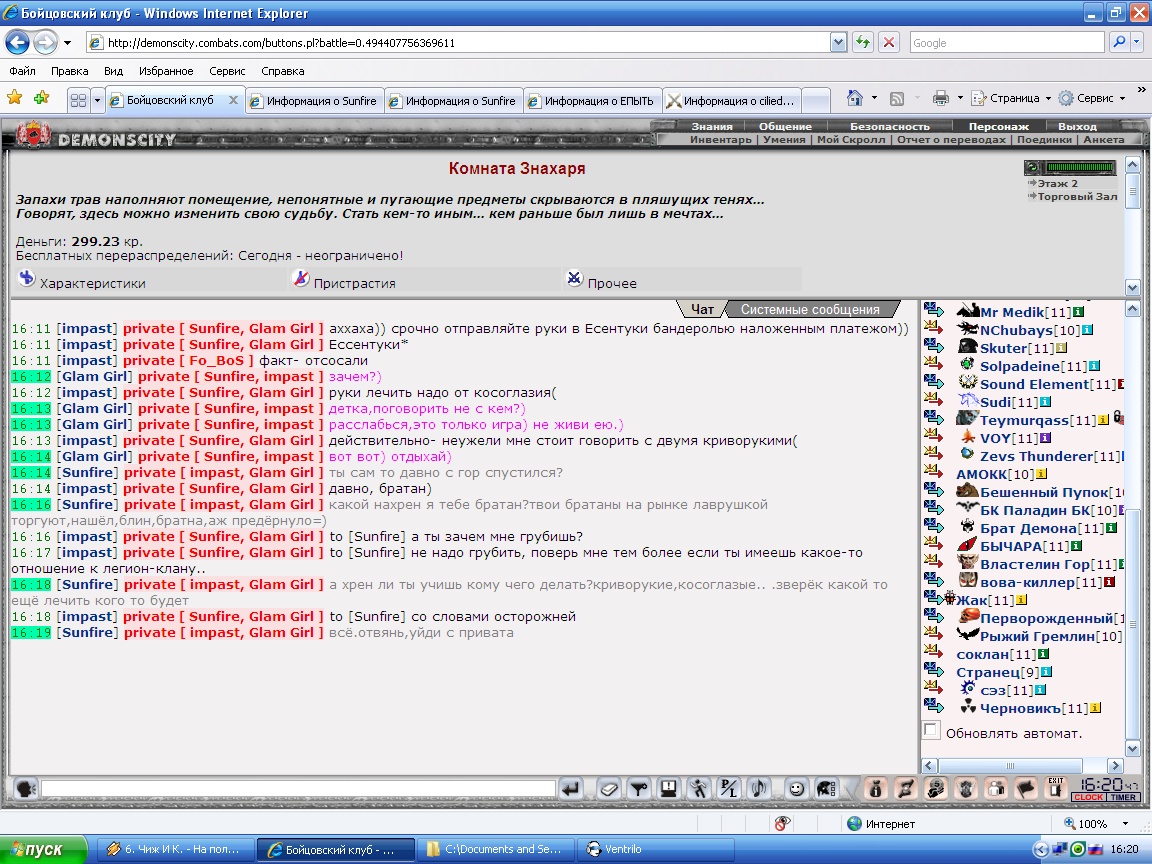Click the Прочее icon
The width and height of the screenshot is (1152, 864).
pos(575,278)
